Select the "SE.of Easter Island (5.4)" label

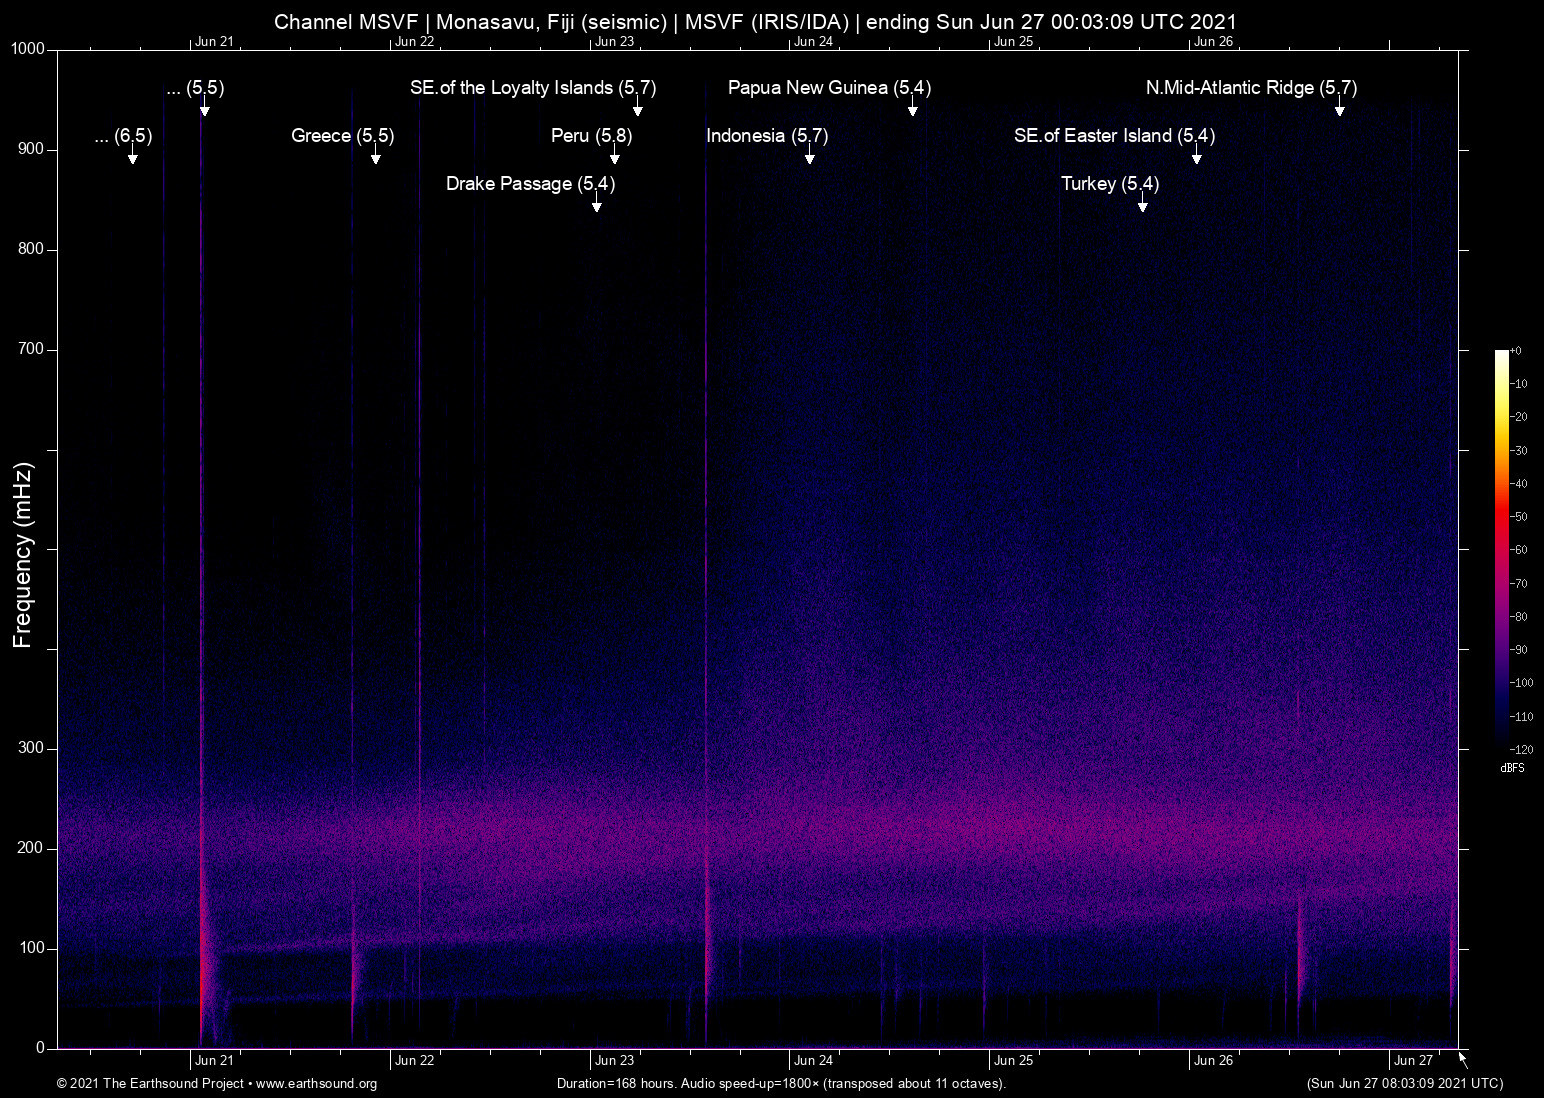1114,136
